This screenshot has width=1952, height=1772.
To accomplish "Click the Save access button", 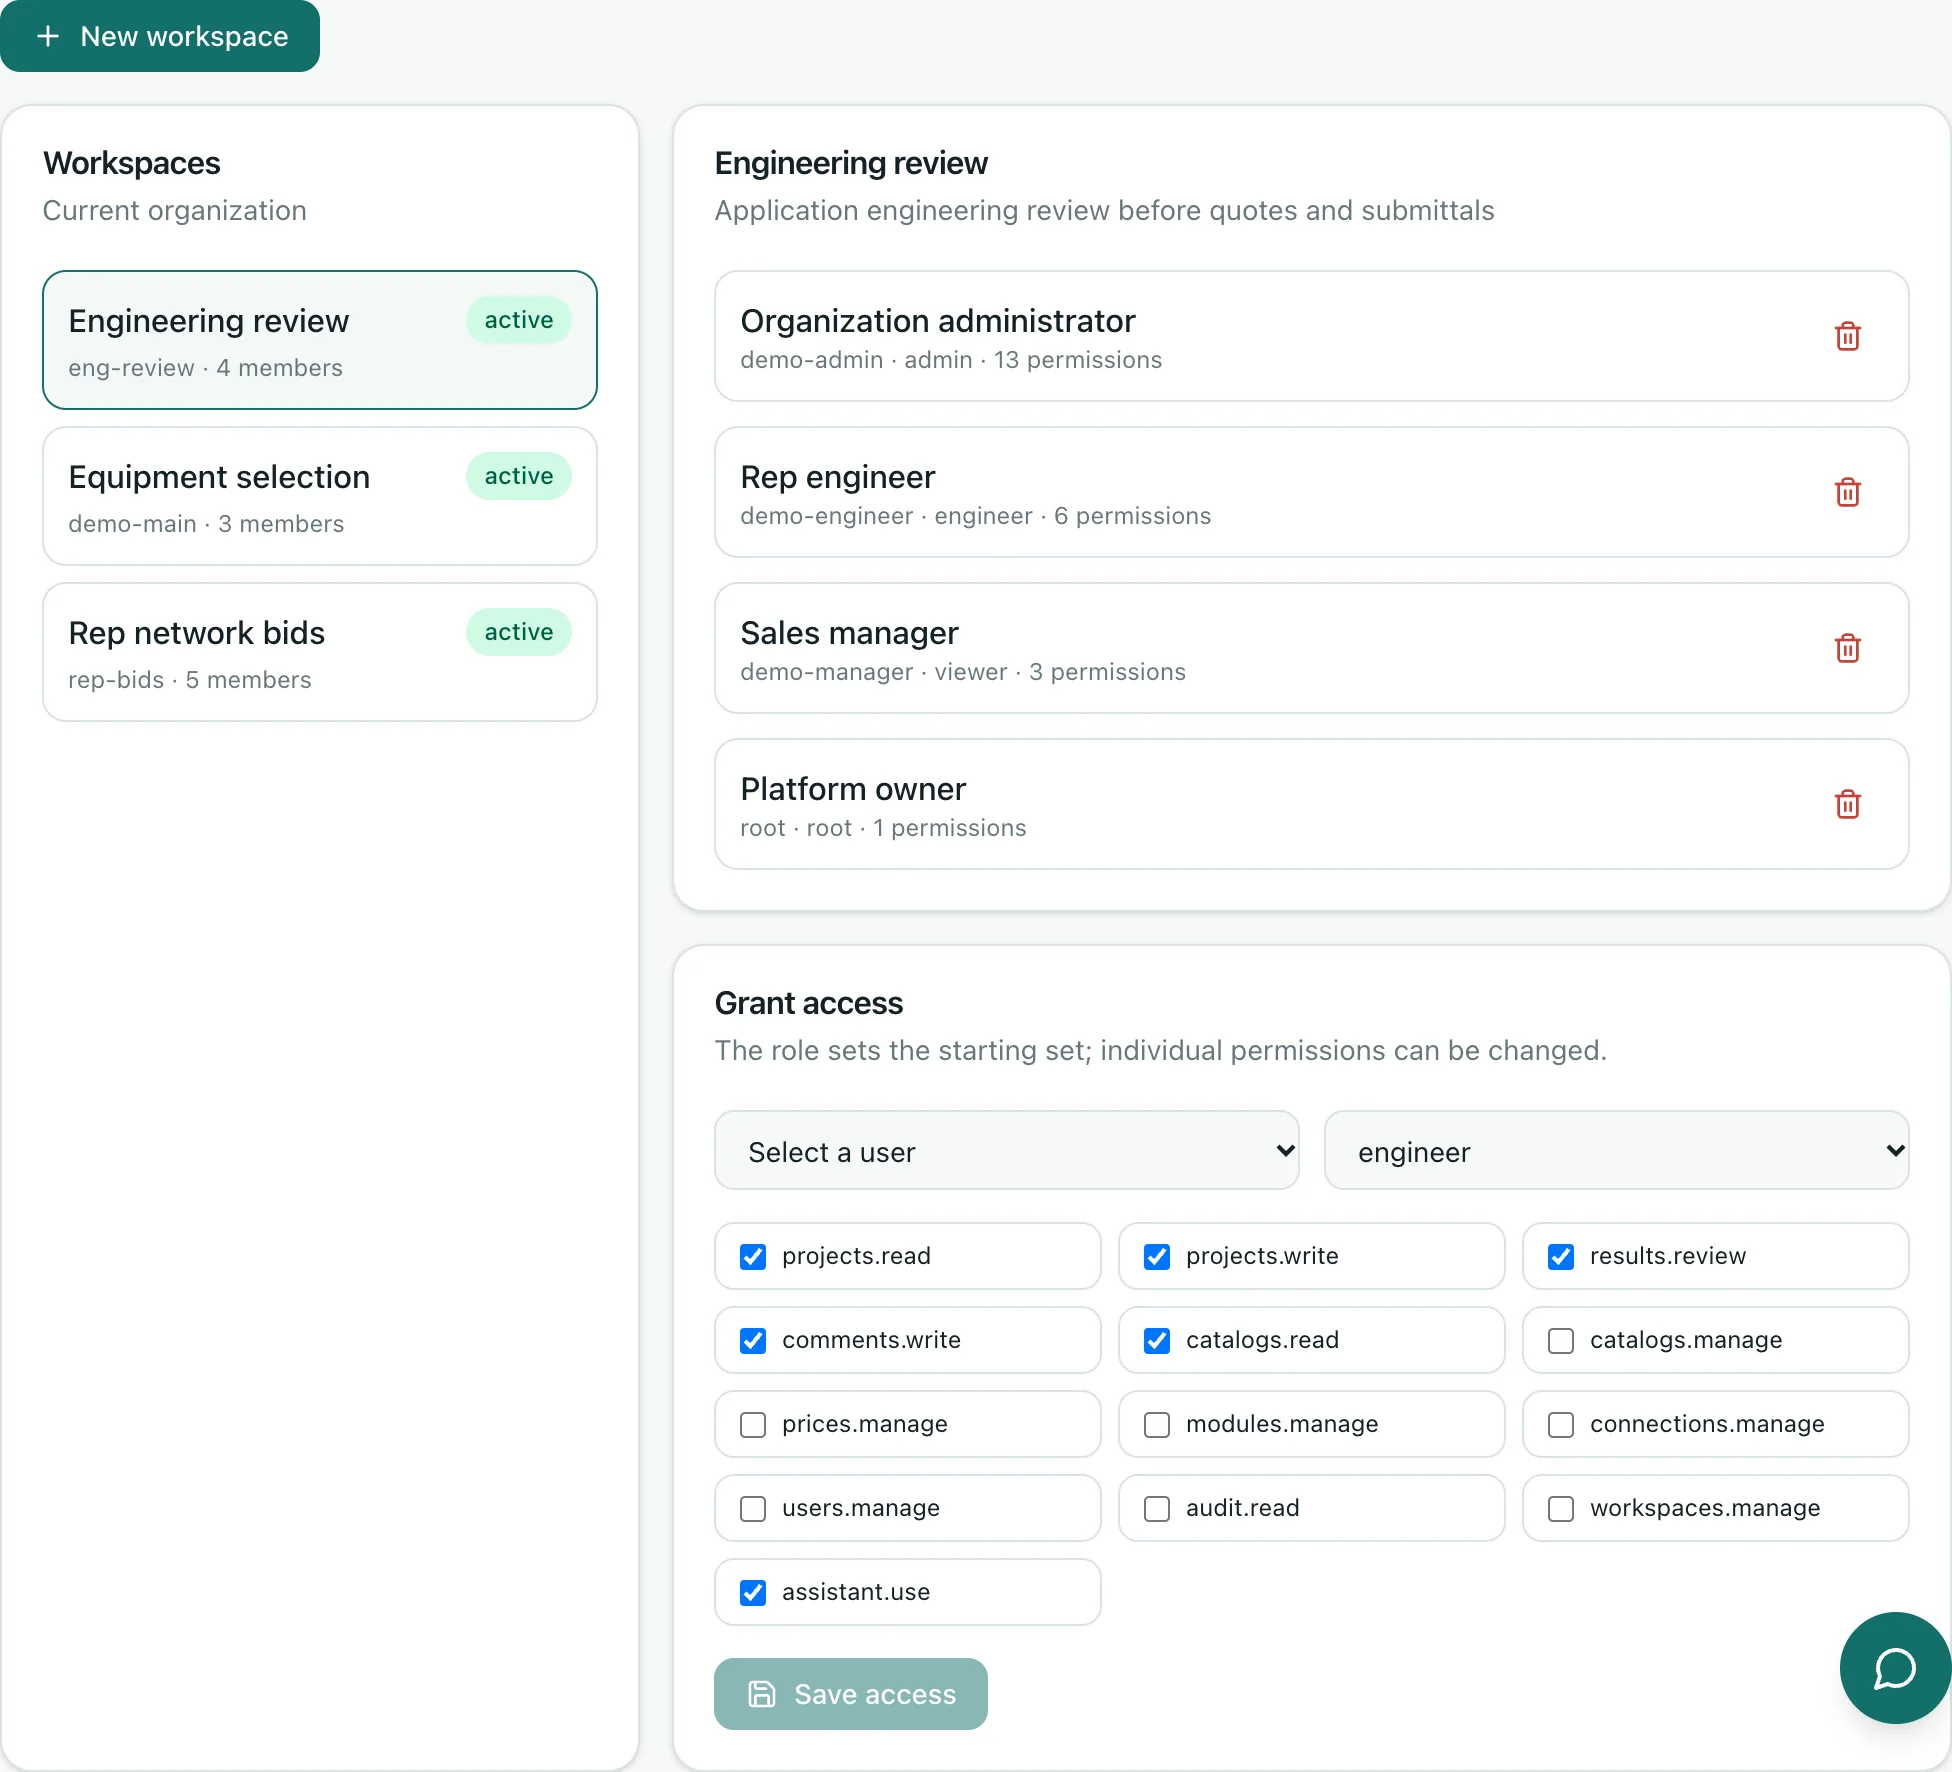I will pos(851,1694).
